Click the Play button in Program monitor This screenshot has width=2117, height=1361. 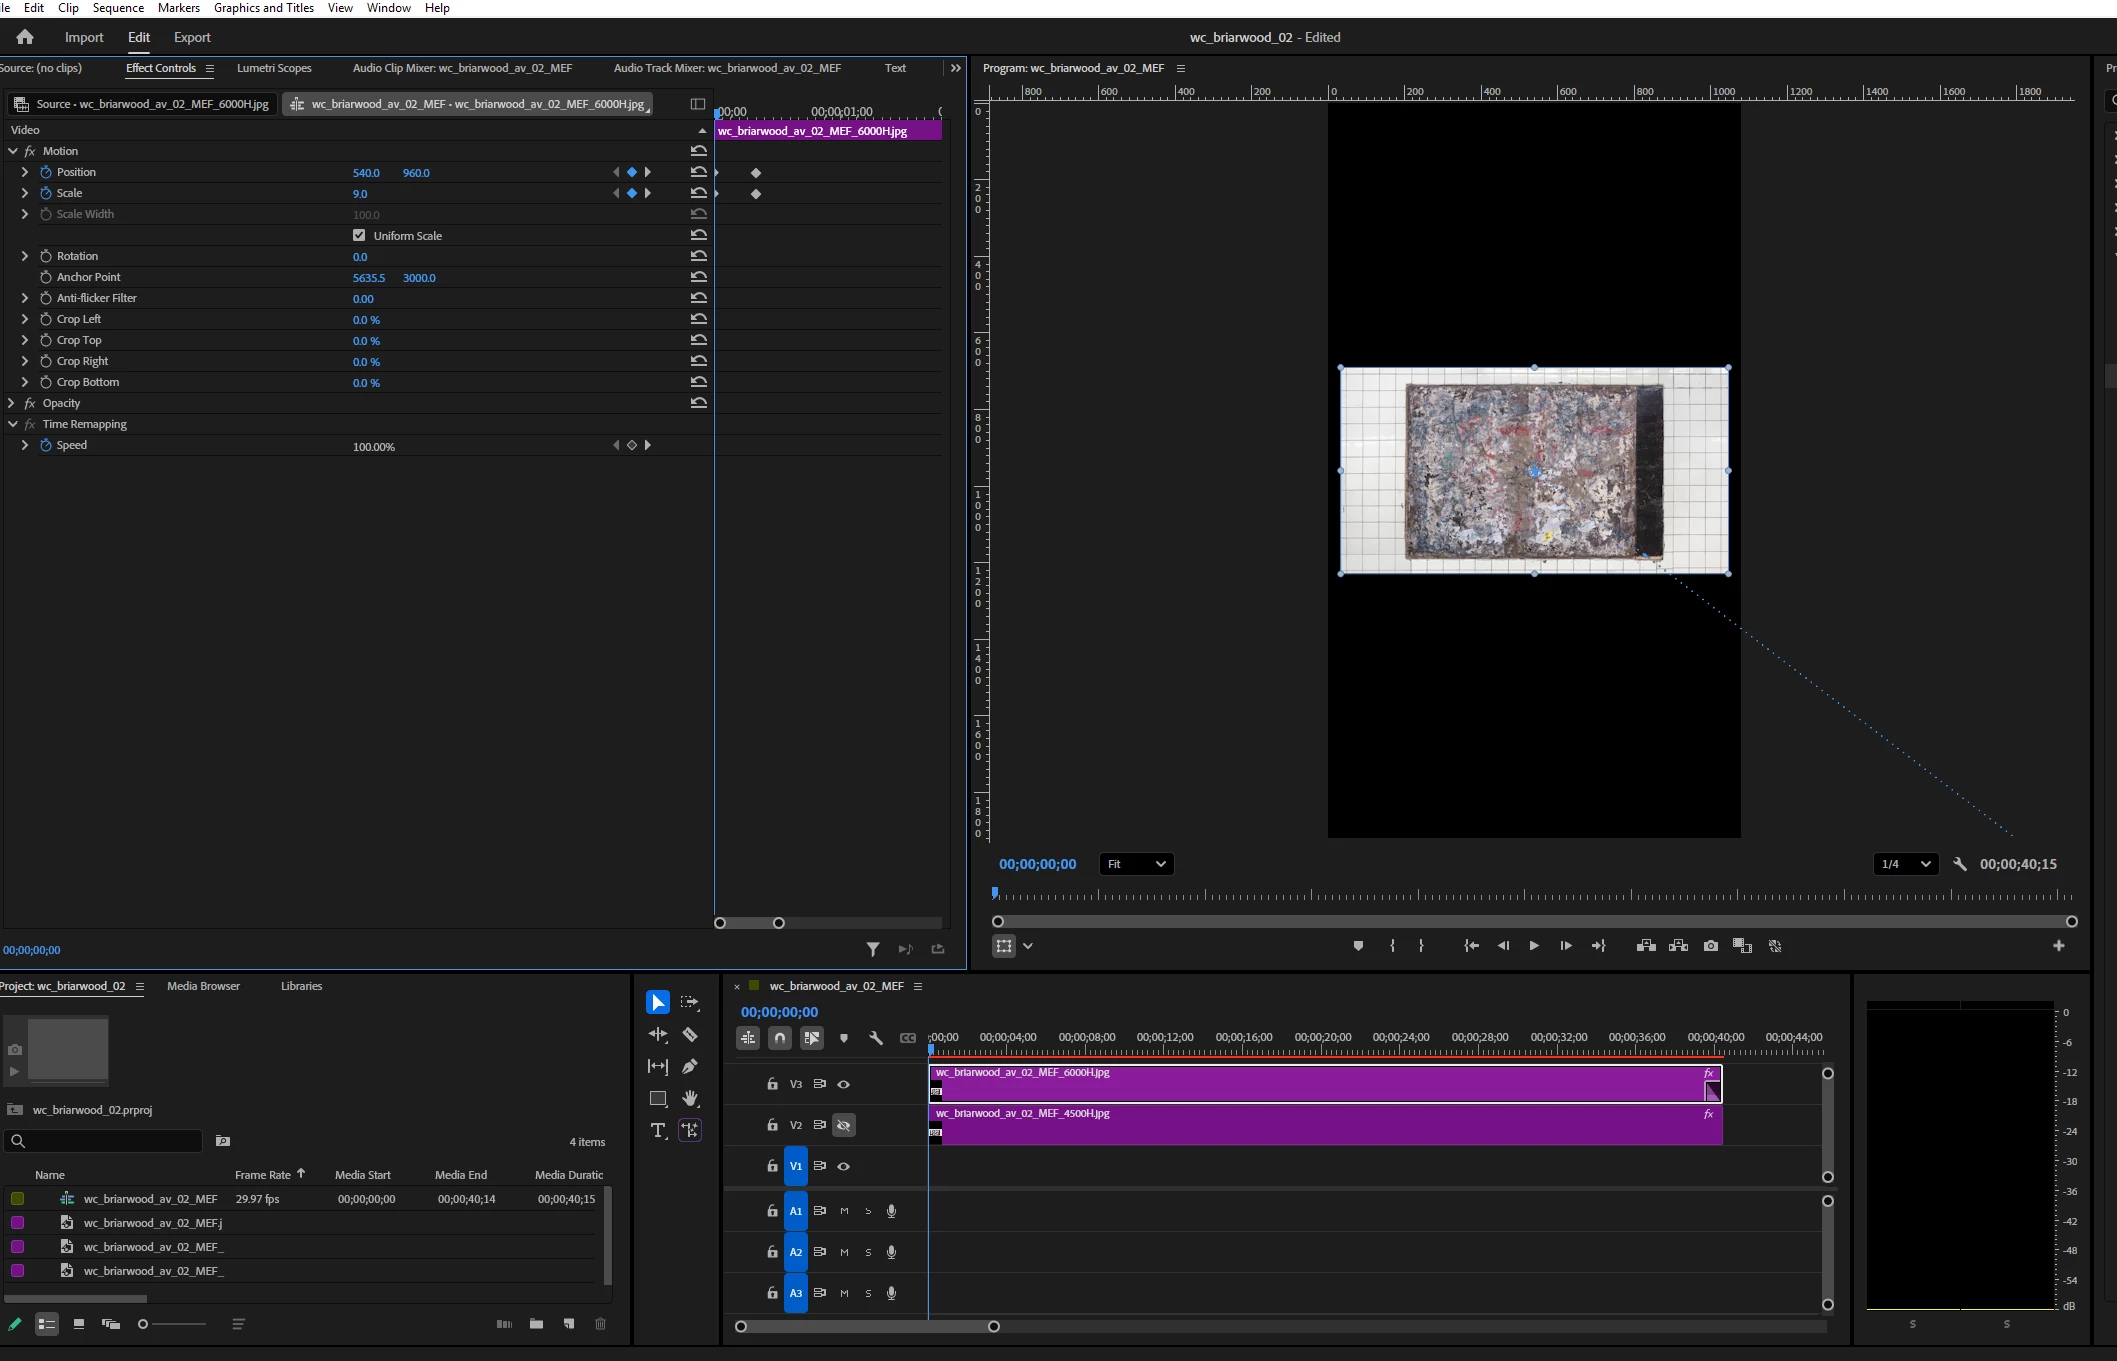pos(1533,946)
